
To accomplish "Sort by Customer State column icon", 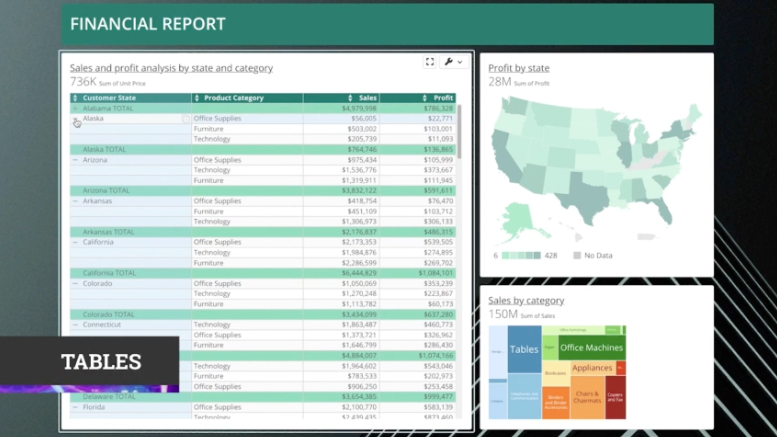I will [76, 98].
